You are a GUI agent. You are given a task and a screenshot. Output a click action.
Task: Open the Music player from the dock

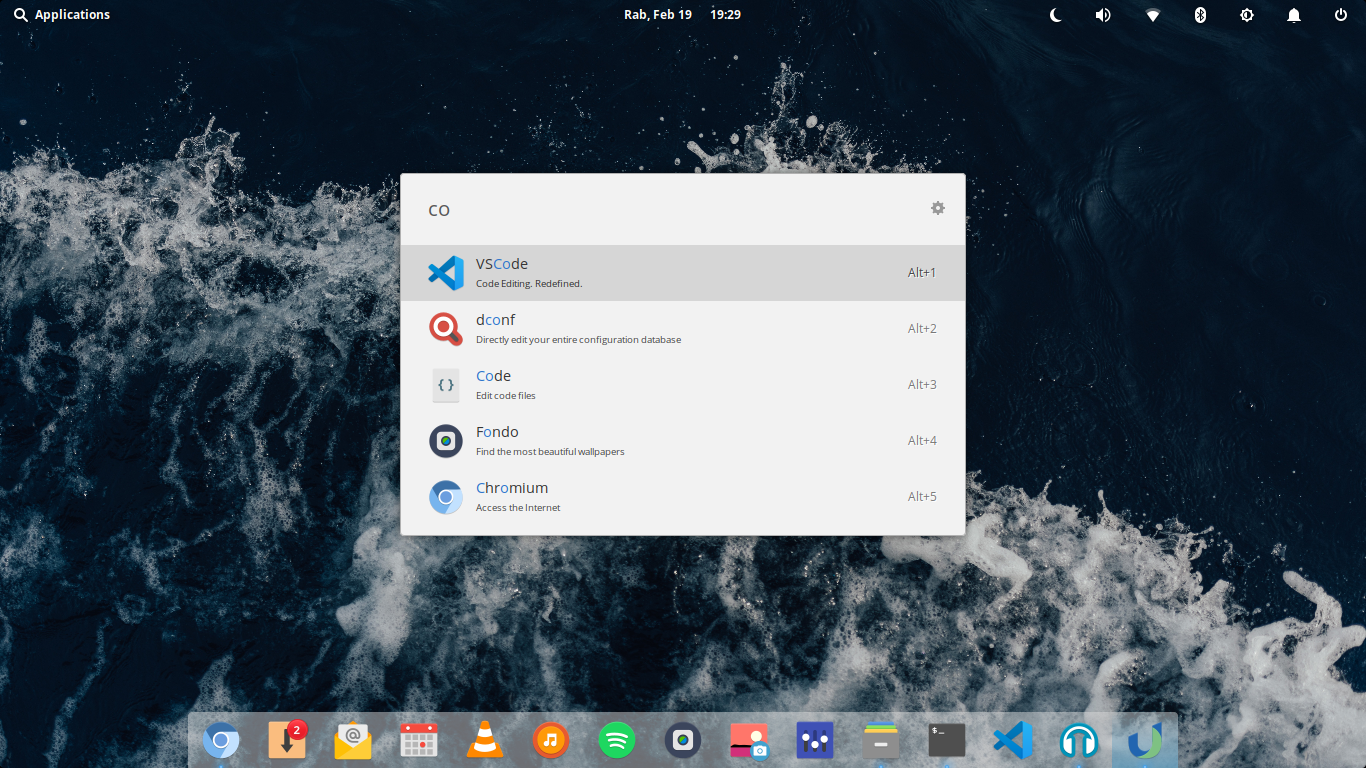point(551,740)
